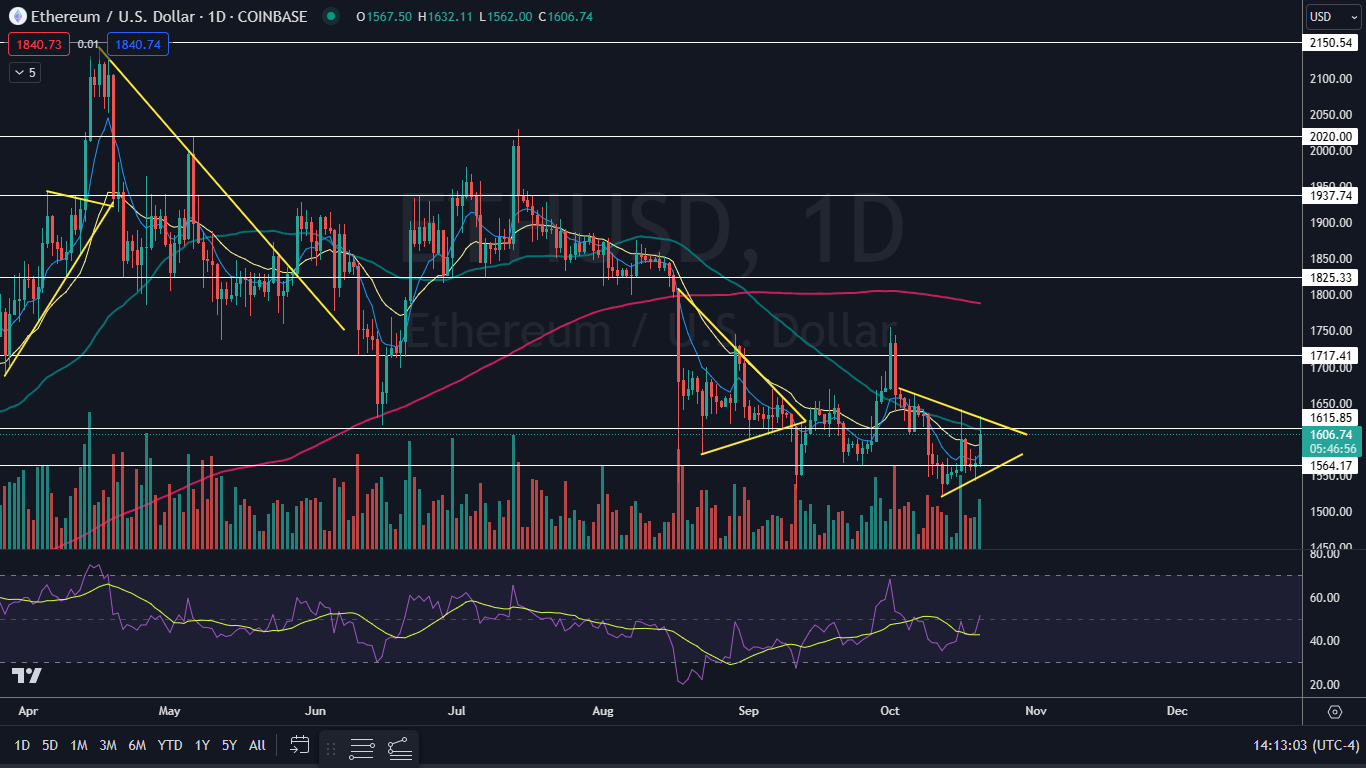The image size is (1366, 768).
Task: Click the green market status indicator
Action: [x=331, y=16]
